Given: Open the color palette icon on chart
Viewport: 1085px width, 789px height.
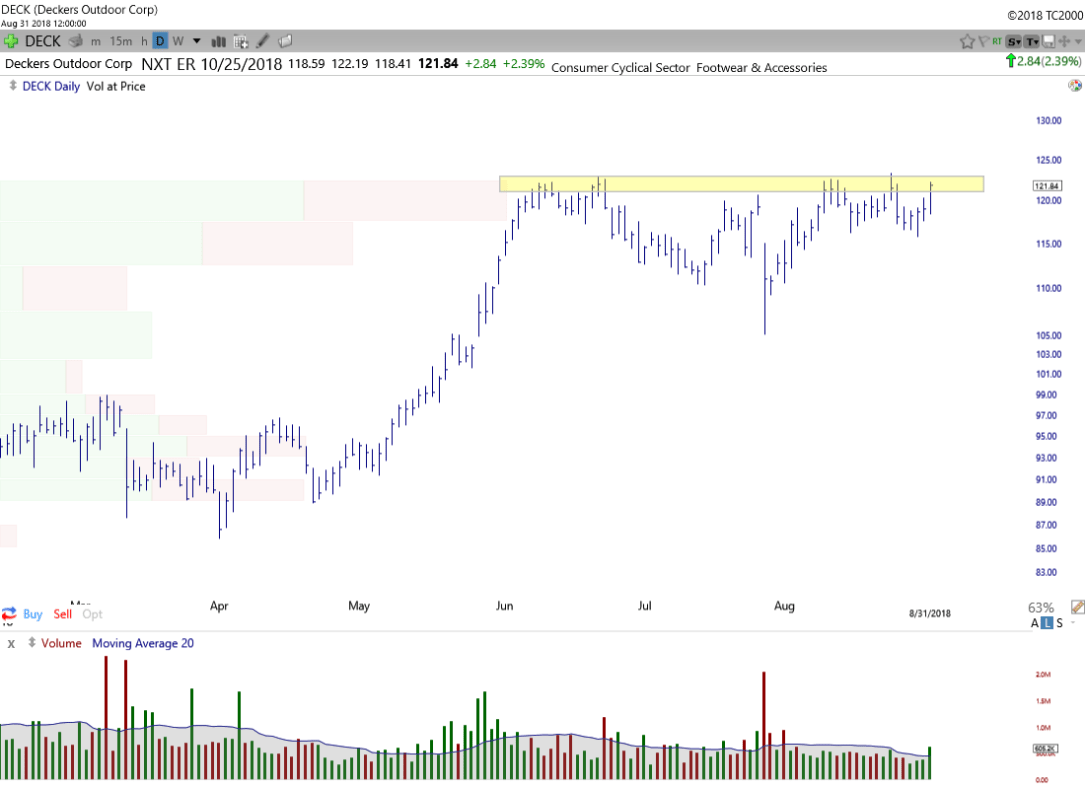Looking at the screenshot, I should coord(1073,87).
